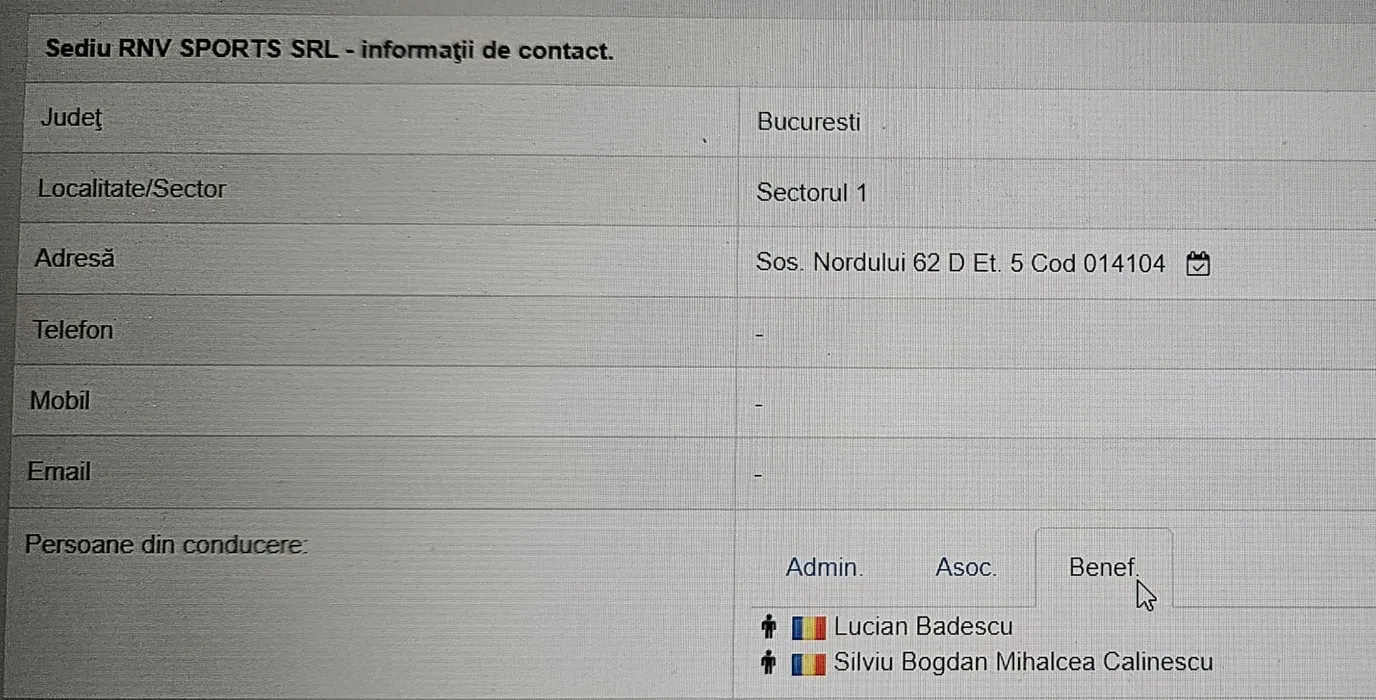Screen dimensions: 1376x700
Task: Click the person icon next to Lucian Badescu
Action: (768, 627)
